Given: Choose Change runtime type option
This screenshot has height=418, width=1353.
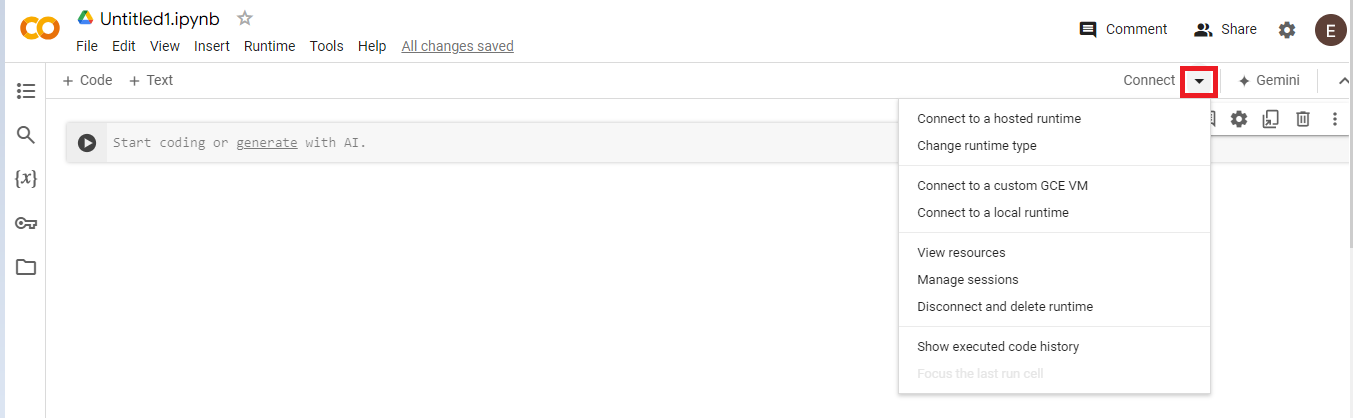Looking at the screenshot, I should pyautogui.click(x=977, y=146).
